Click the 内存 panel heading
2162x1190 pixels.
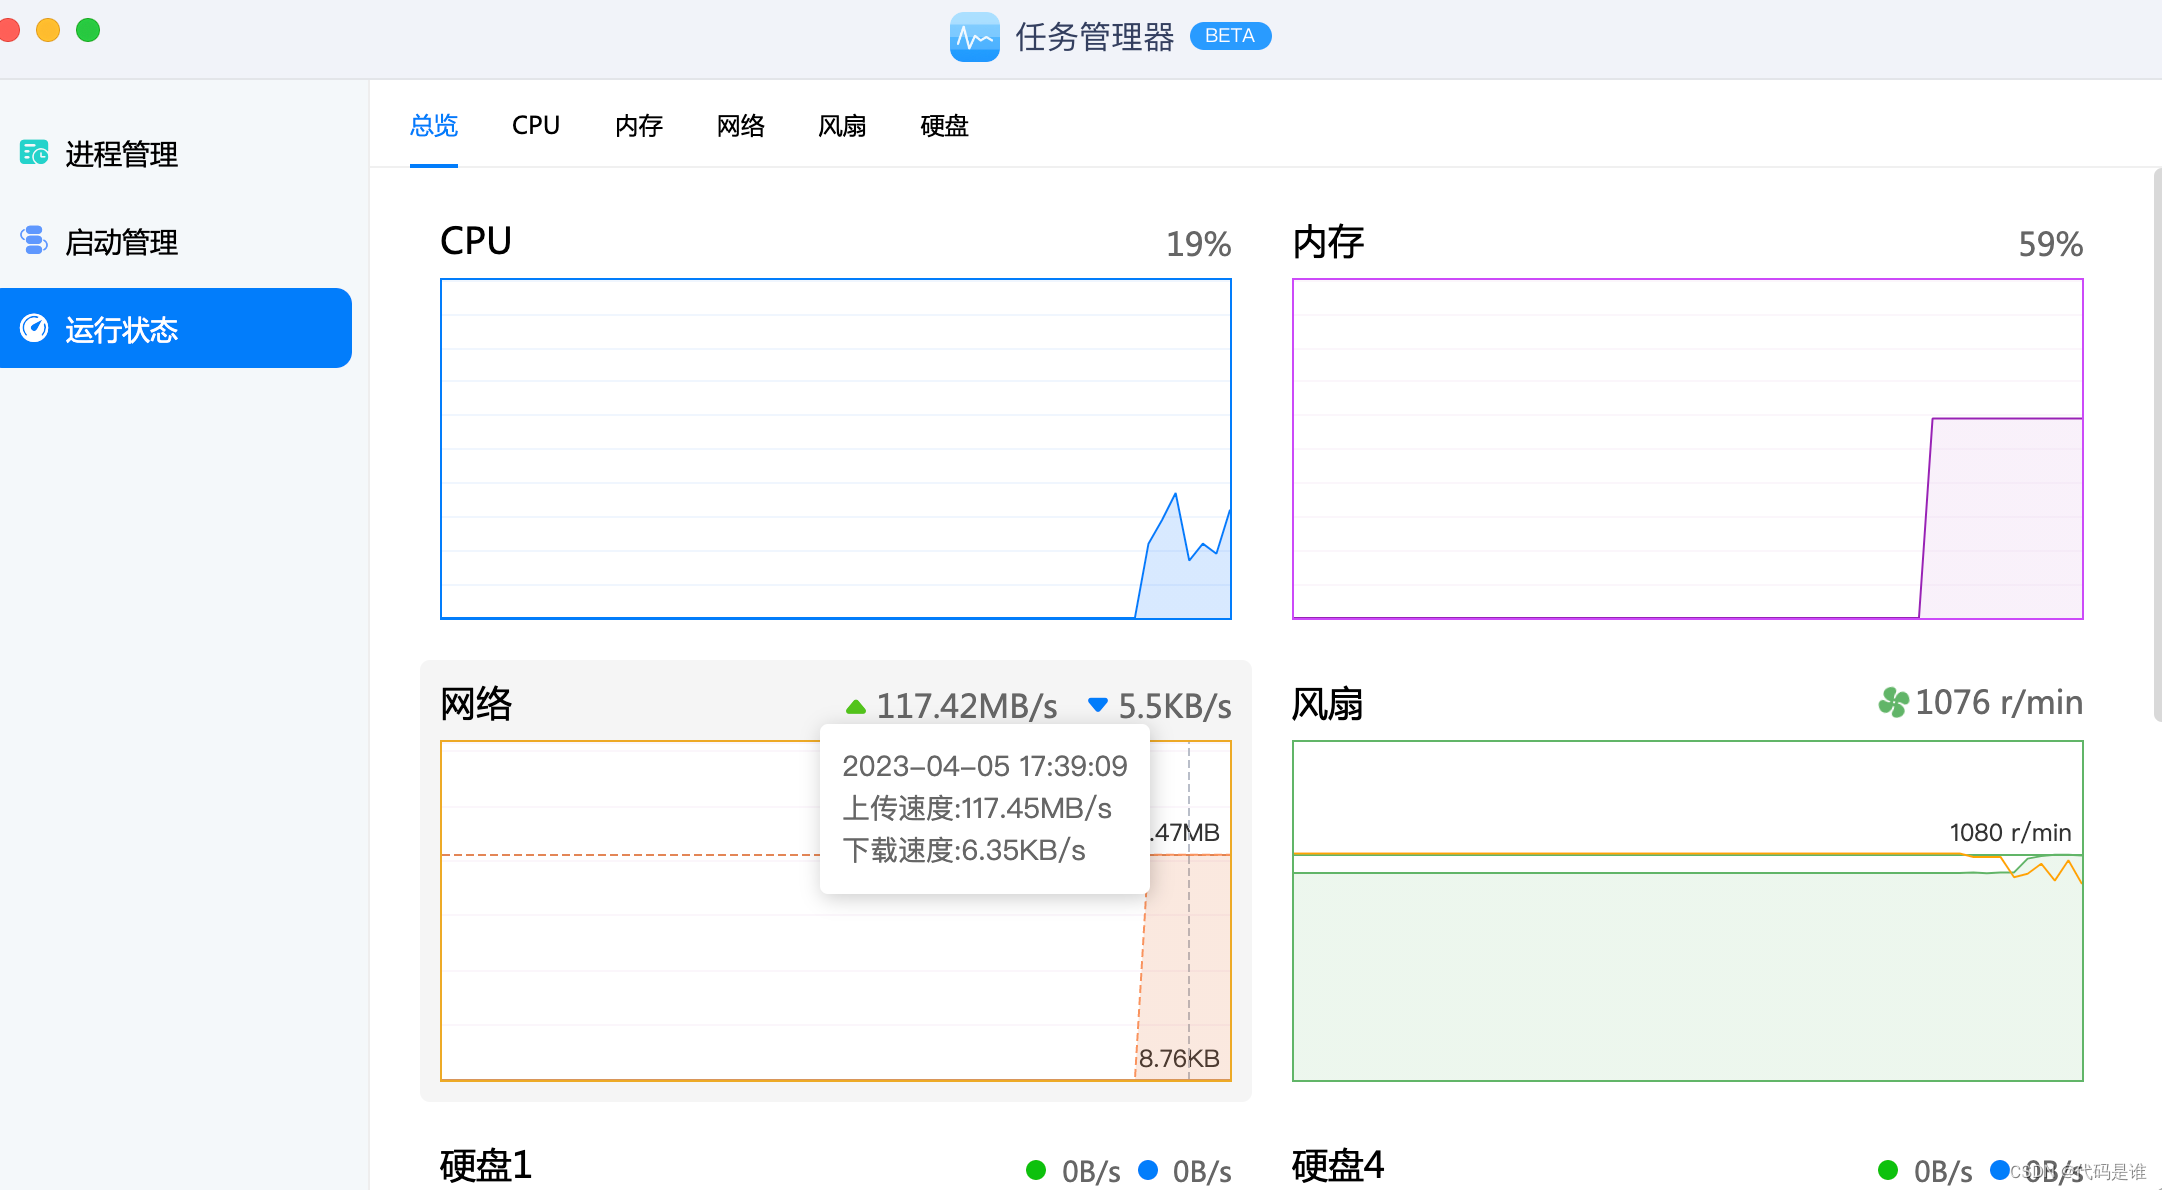1328,242
